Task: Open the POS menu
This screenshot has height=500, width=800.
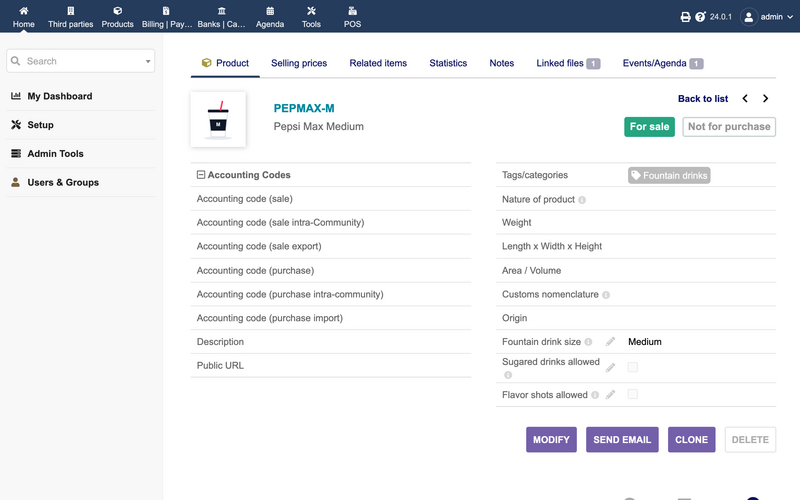Action: [x=353, y=17]
